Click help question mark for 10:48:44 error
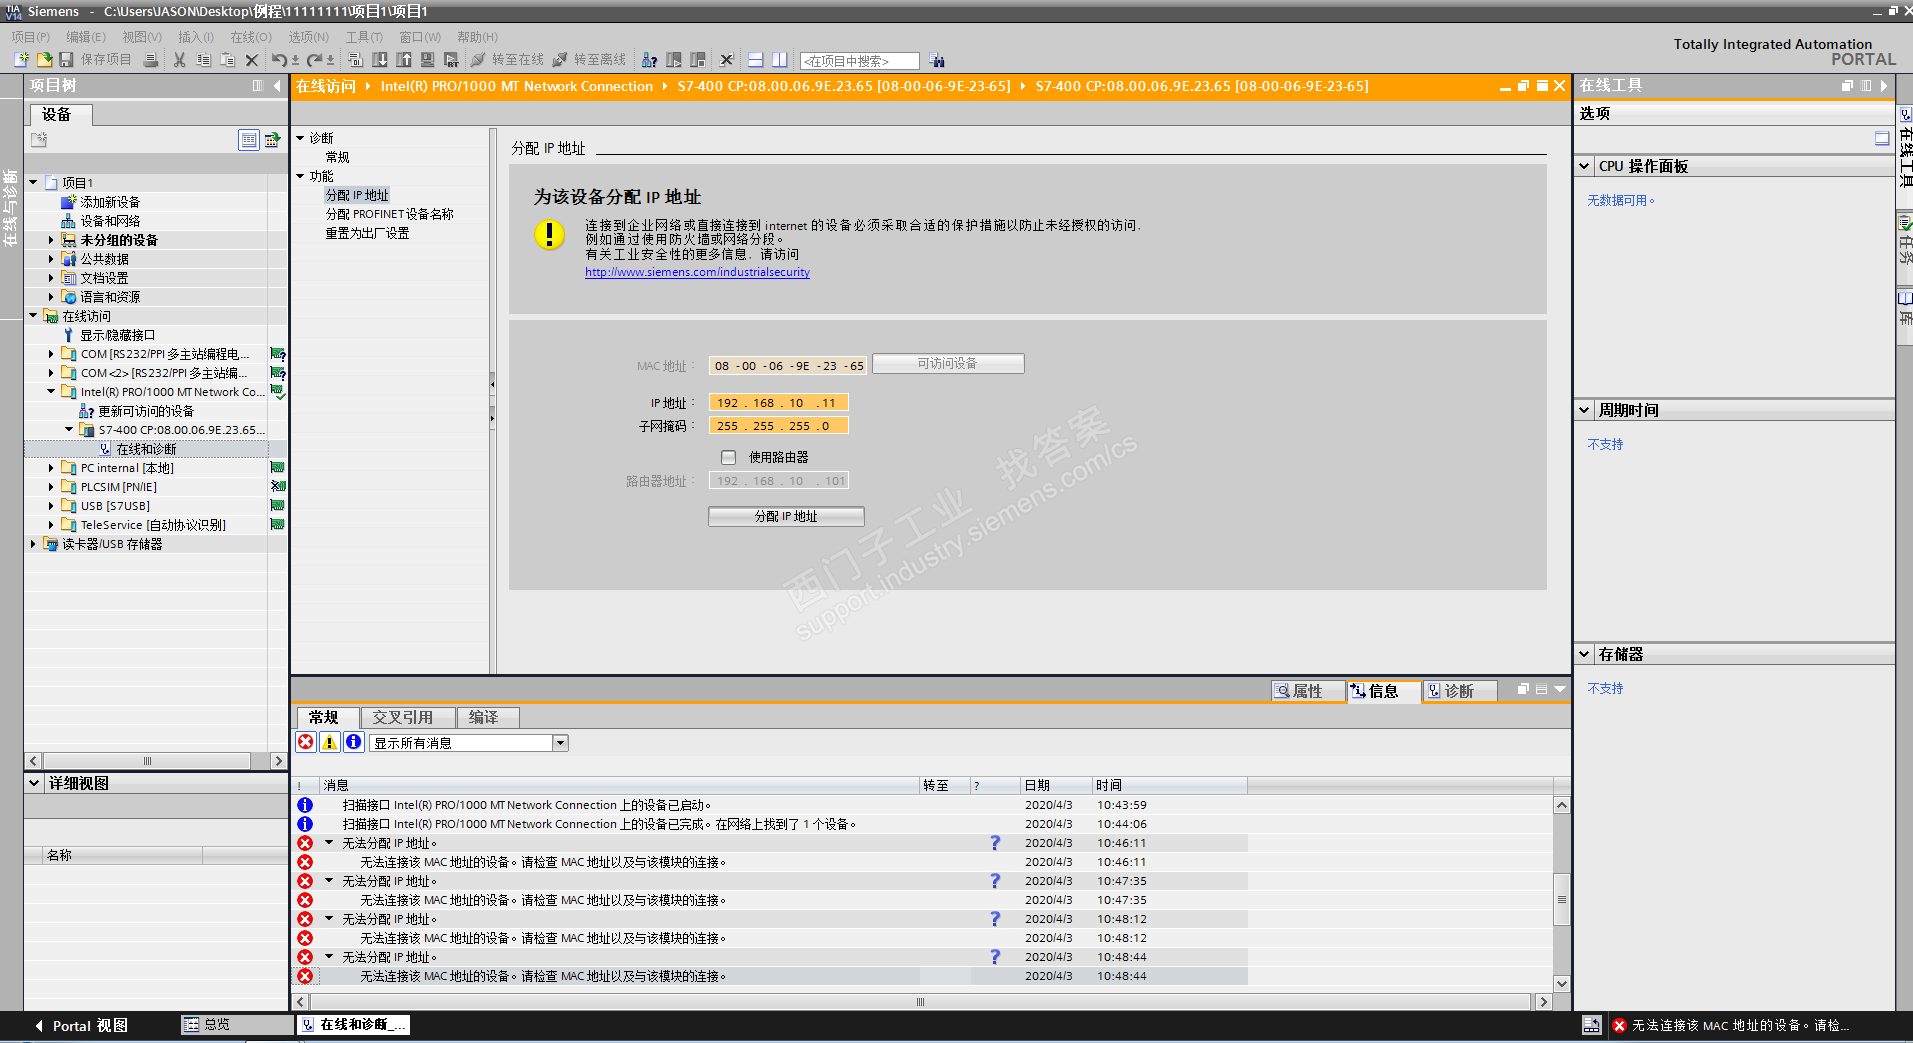The image size is (1913, 1043). pyautogui.click(x=995, y=957)
